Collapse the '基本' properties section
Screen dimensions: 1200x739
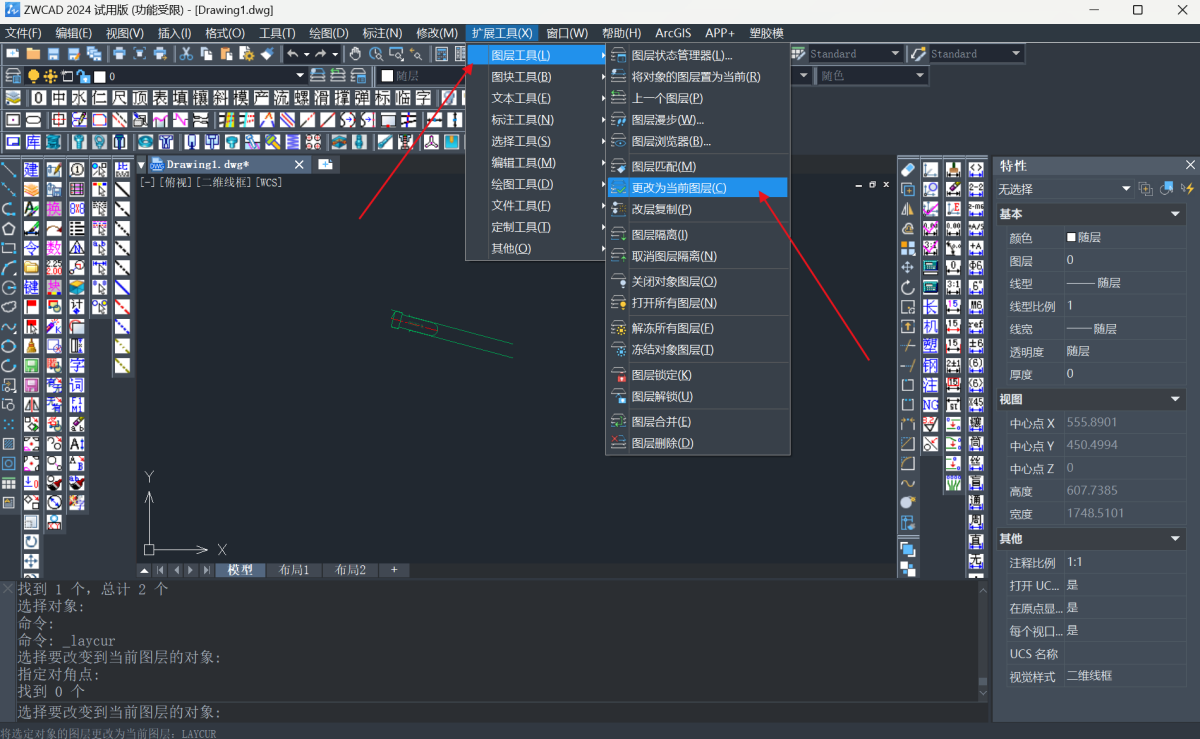1176,214
